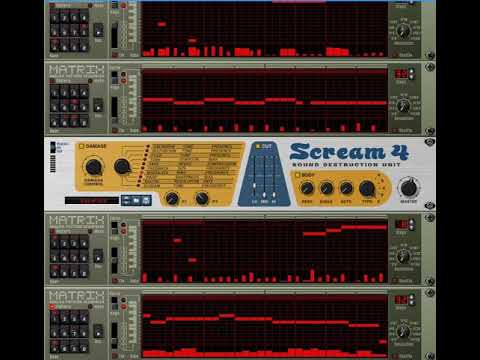The width and height of the screenshot is (480, 360).
Task: Toggle Shuffle on the Matrix directly above Scream 4
Action: [x=395, y=131]
